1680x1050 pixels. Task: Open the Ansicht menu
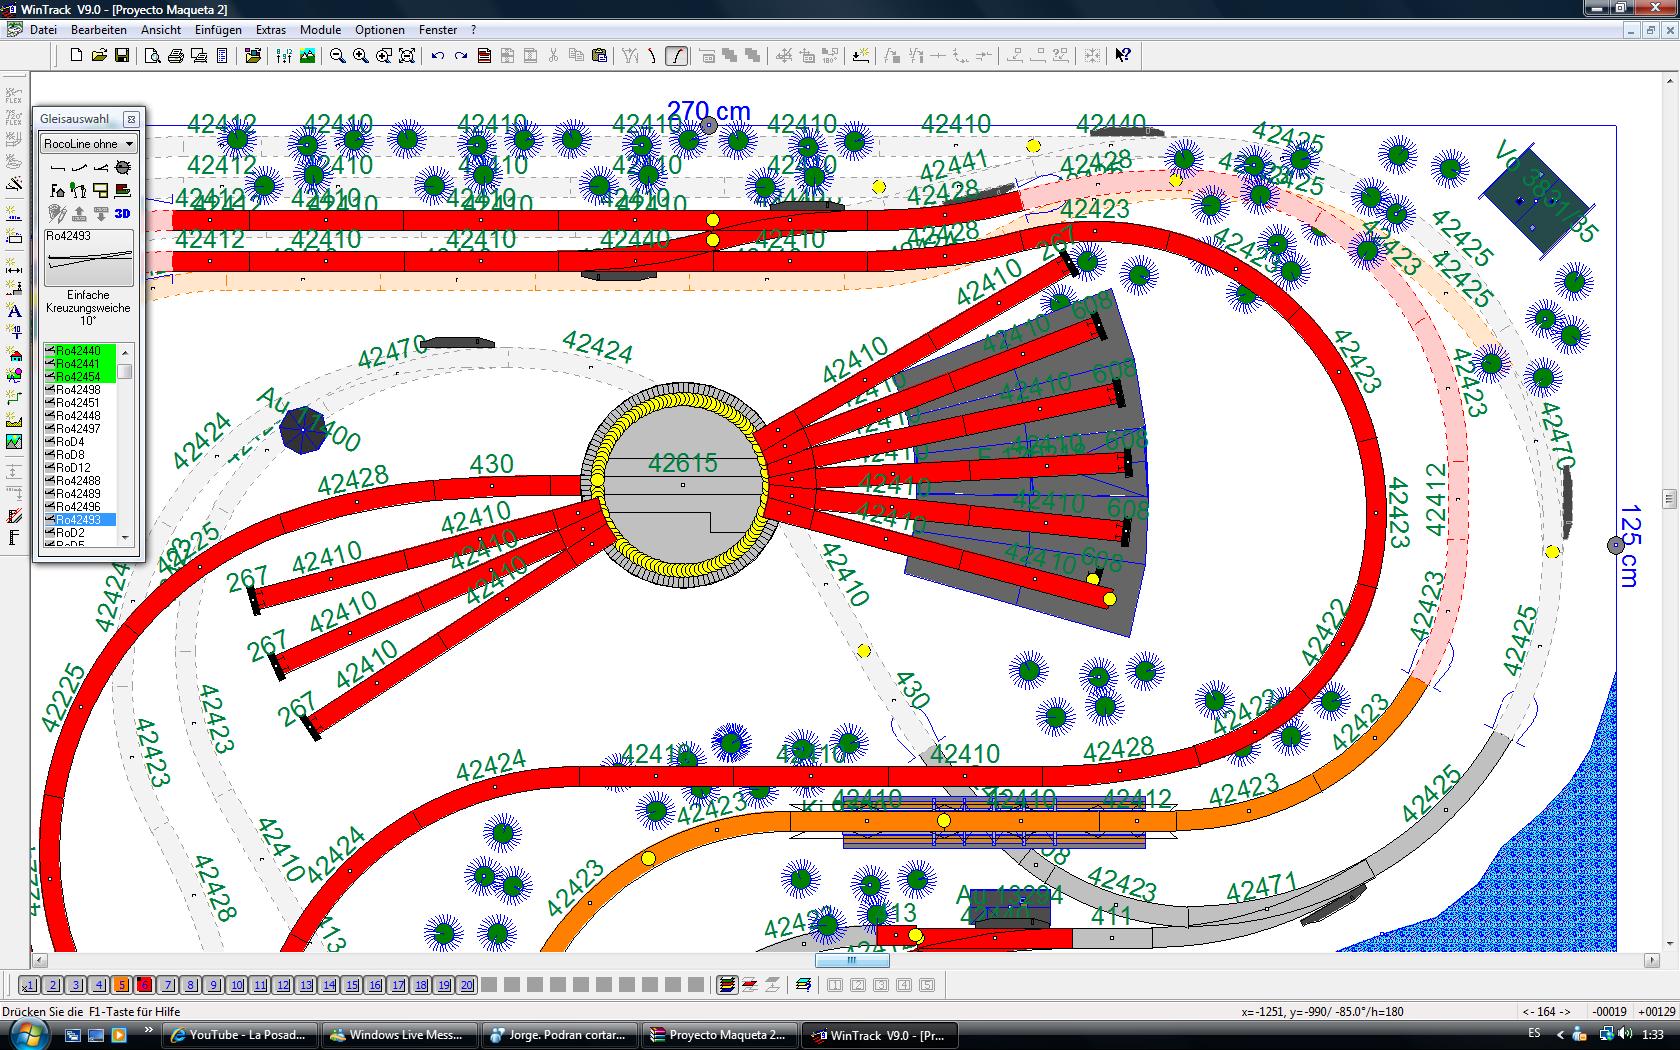click(161, 30)
